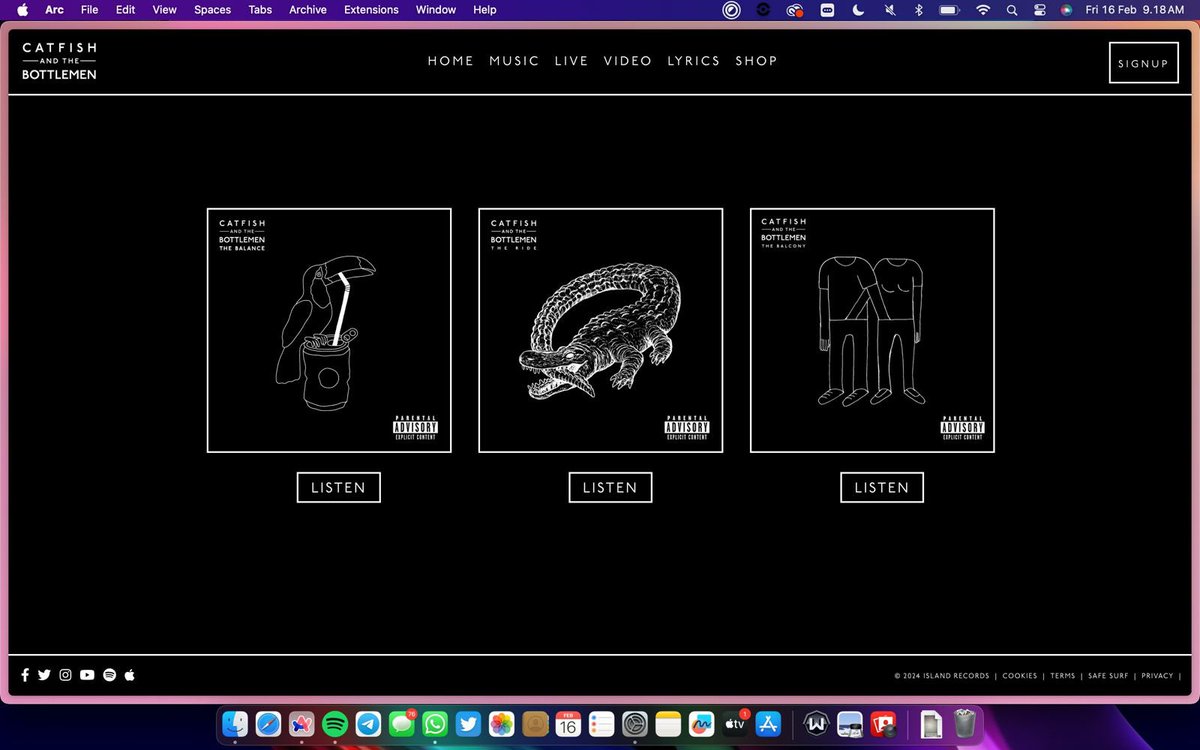Open the Archive menu
Image resolution: width=1200 pixels, height=750 pixels.
coord(308,10)
